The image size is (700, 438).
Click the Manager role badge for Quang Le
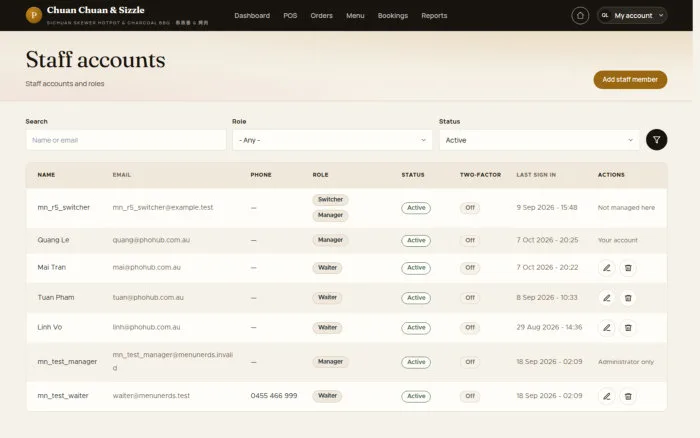330,240
